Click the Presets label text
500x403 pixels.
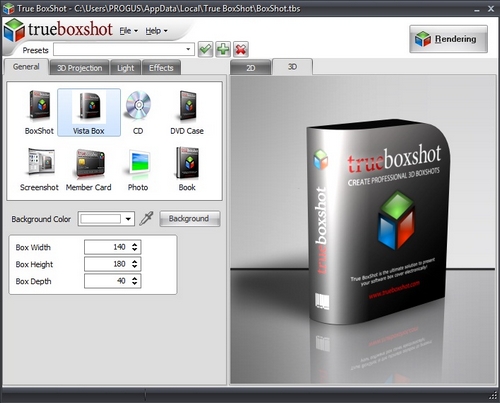(x=35, y=50)
